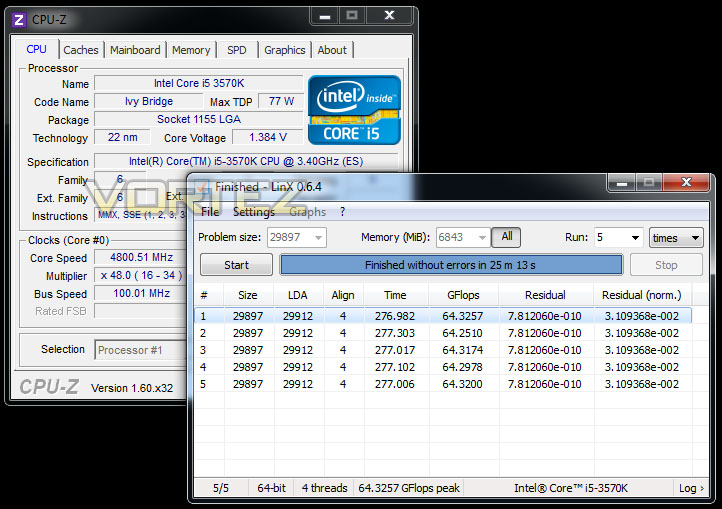Click the 64.3257 GFlops peak status entry
Image resolution: width=722 pixels, height=509 pixels.
[409, 488]
